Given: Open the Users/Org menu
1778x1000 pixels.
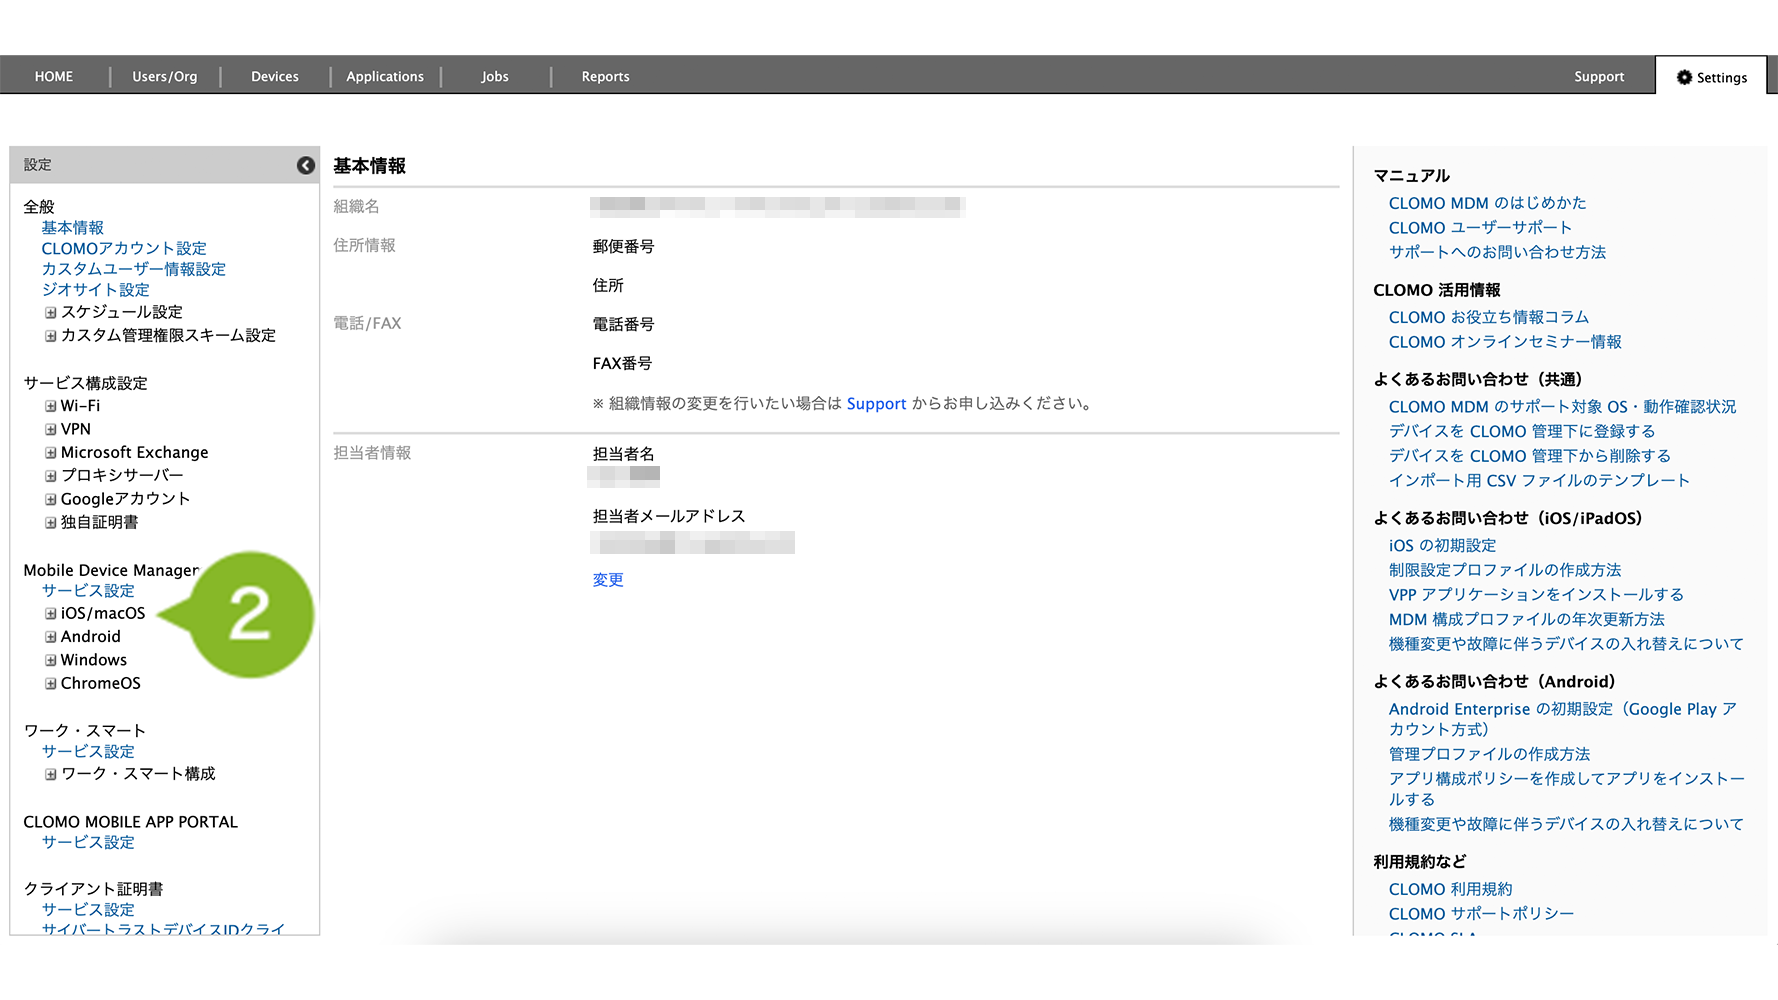Looking at the screenshot, I should (164, 77).
